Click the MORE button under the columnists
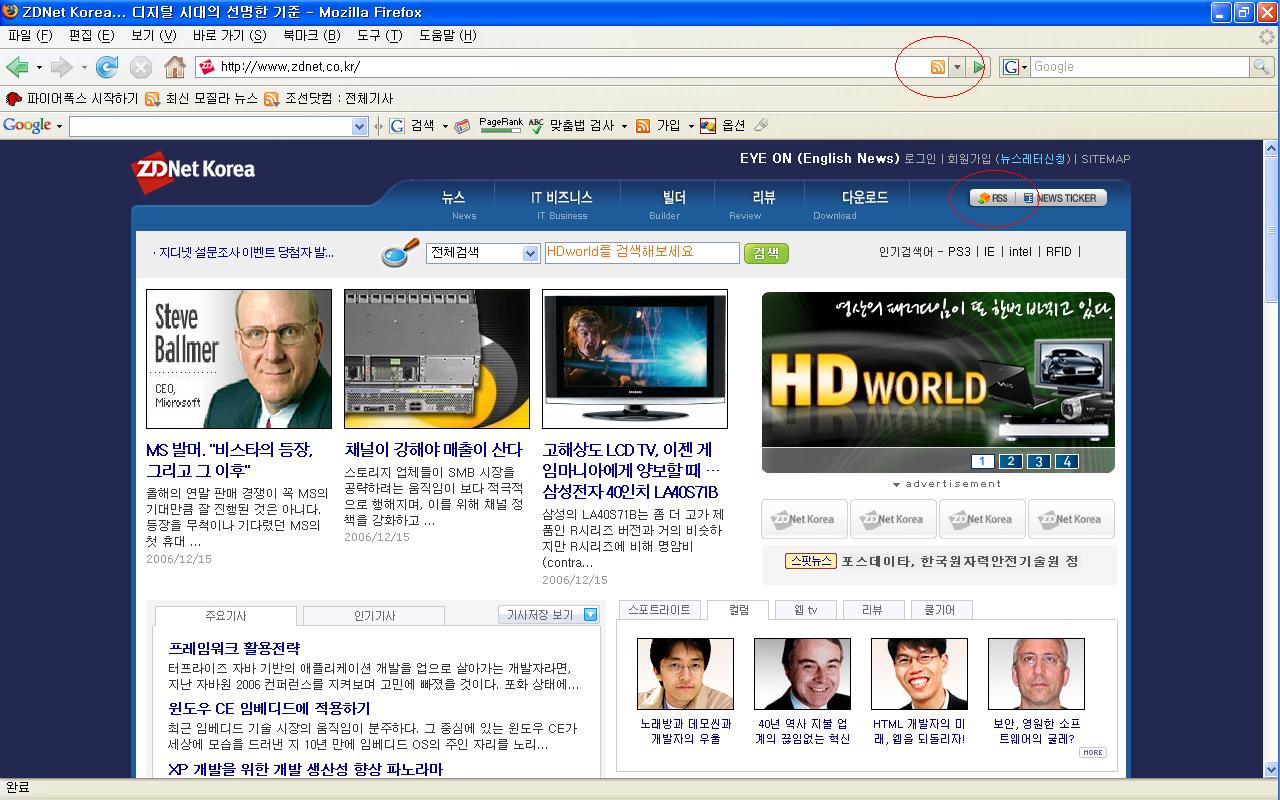The height and width of the screenshot is (800, 1280). tap(1092, 752)
